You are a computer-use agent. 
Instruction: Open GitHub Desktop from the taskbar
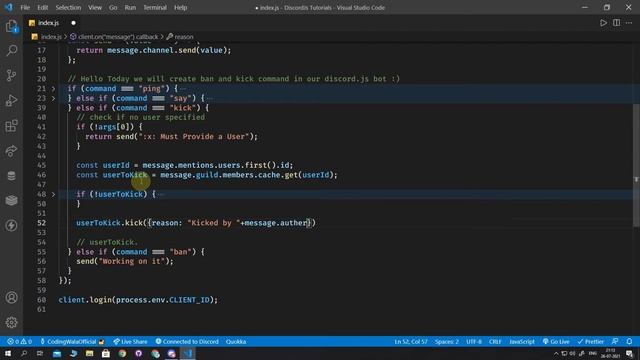tap(139, 353)
